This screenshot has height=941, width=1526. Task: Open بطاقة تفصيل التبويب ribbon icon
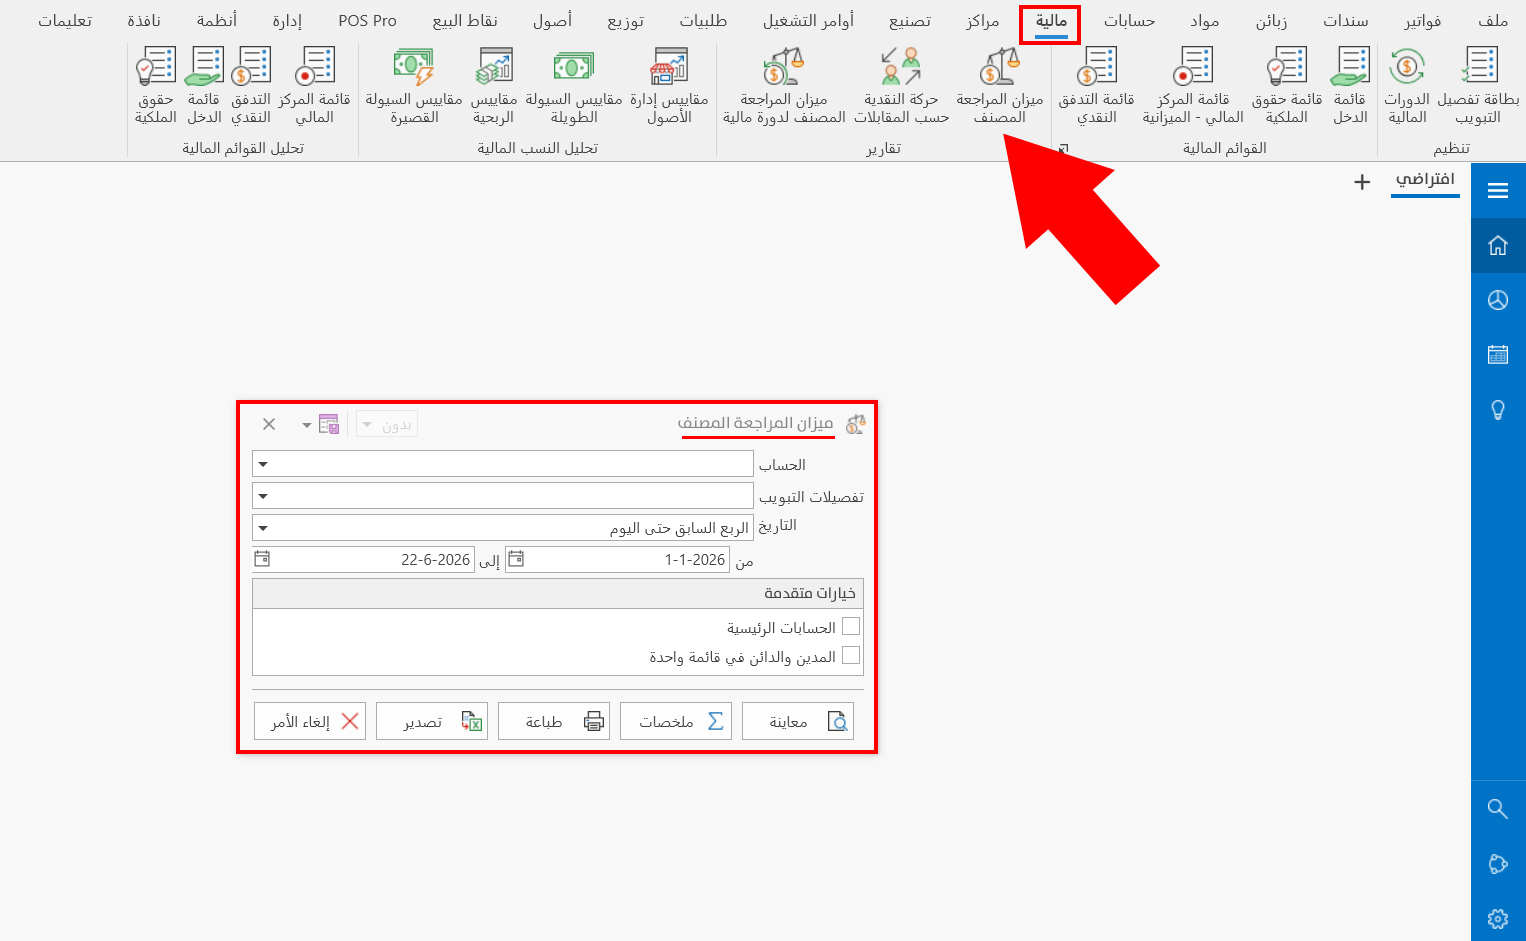1478,86
